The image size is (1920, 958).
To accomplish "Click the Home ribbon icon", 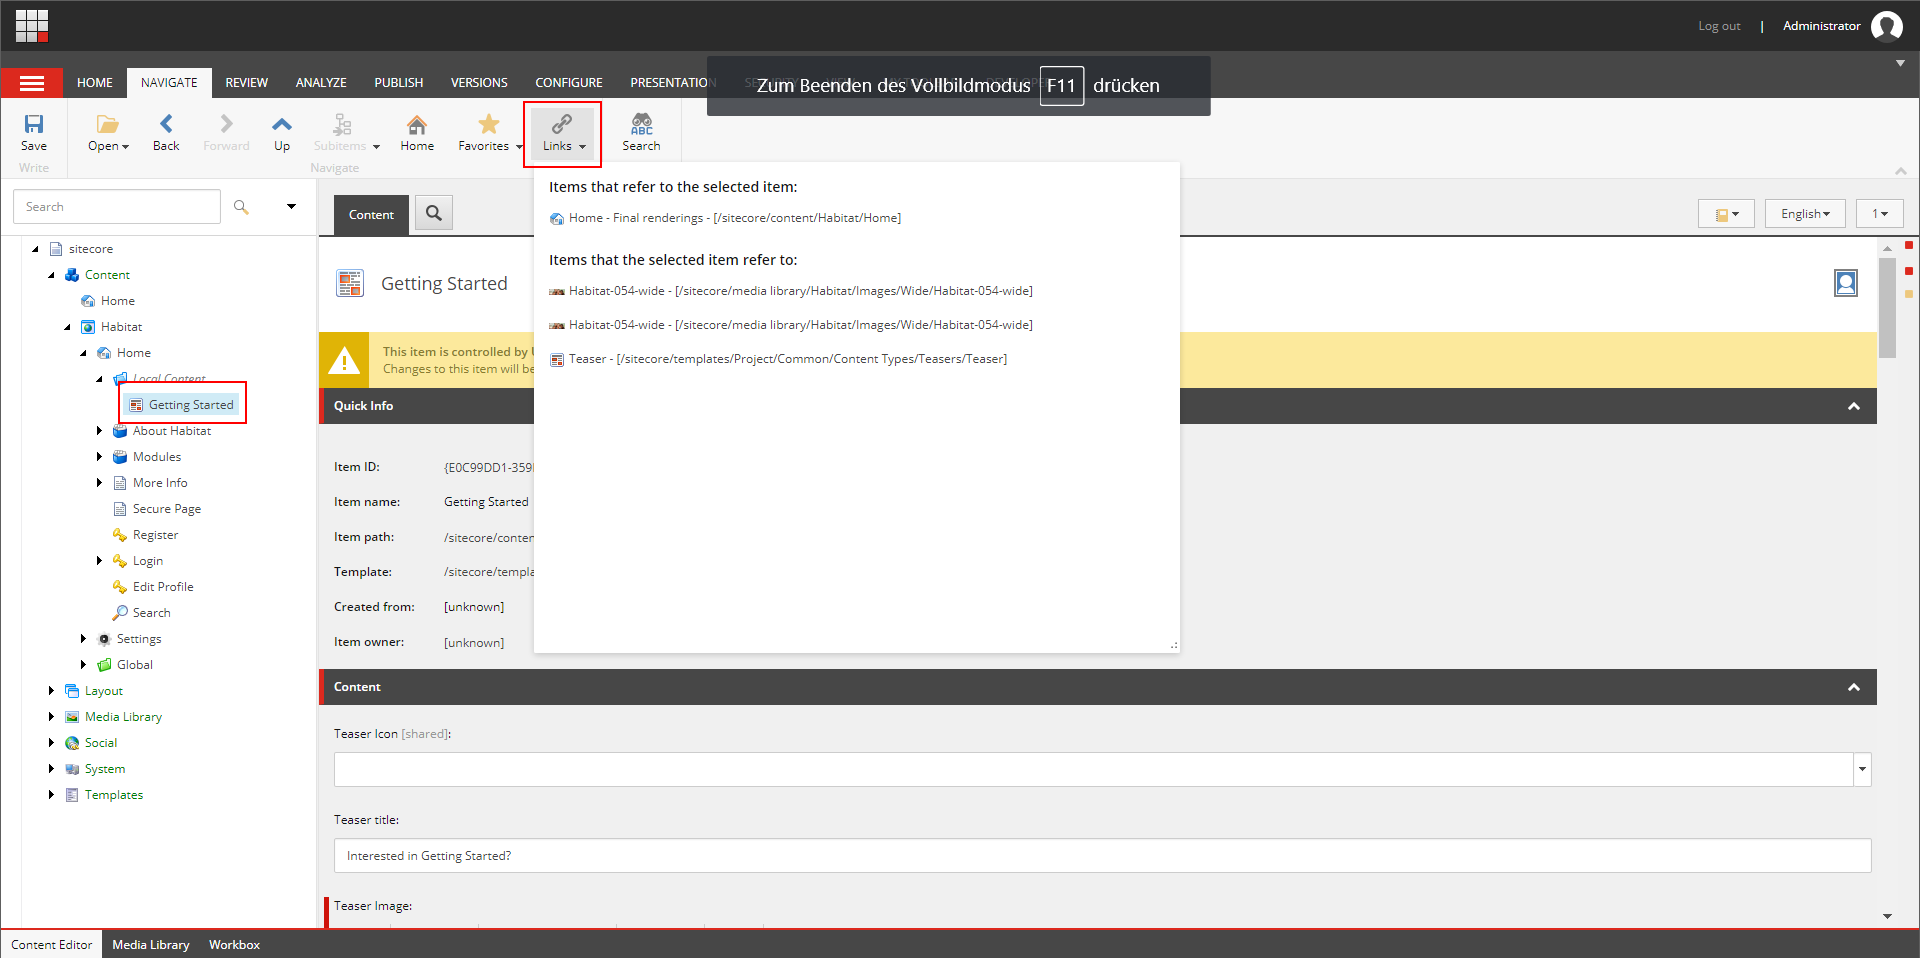I will 417,124.
